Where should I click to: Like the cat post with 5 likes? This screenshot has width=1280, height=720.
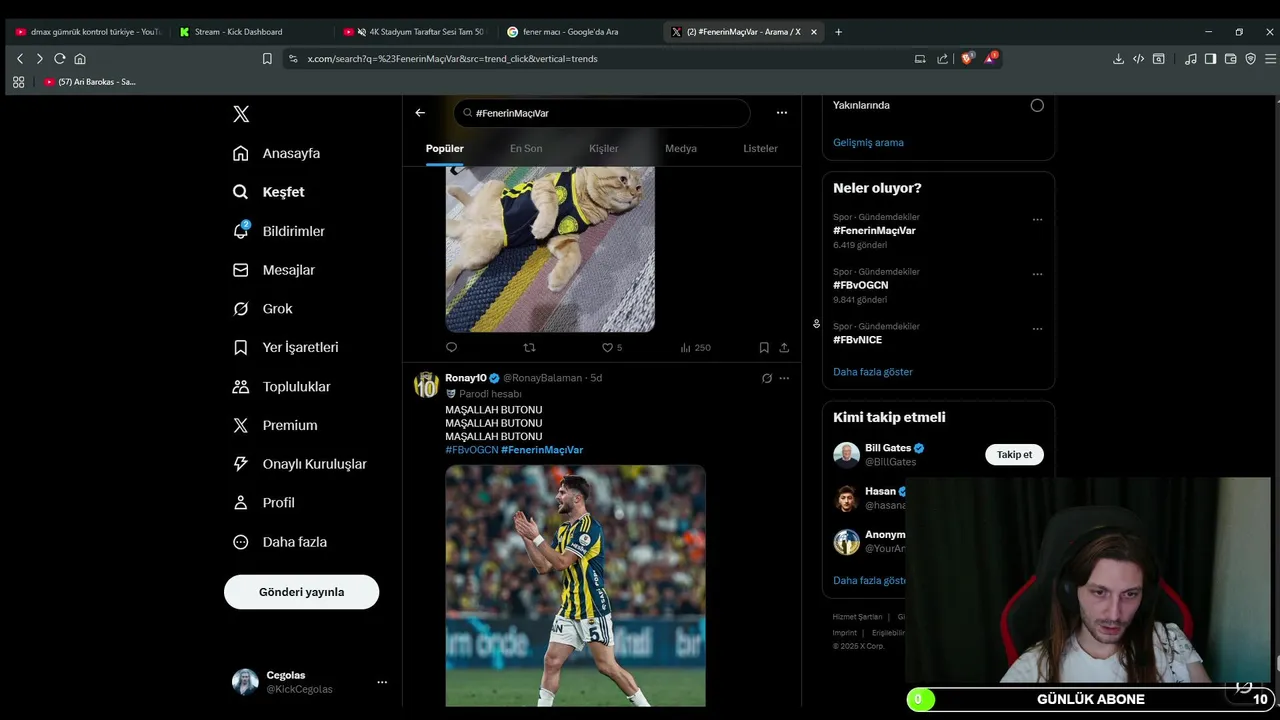click(611, 348)
